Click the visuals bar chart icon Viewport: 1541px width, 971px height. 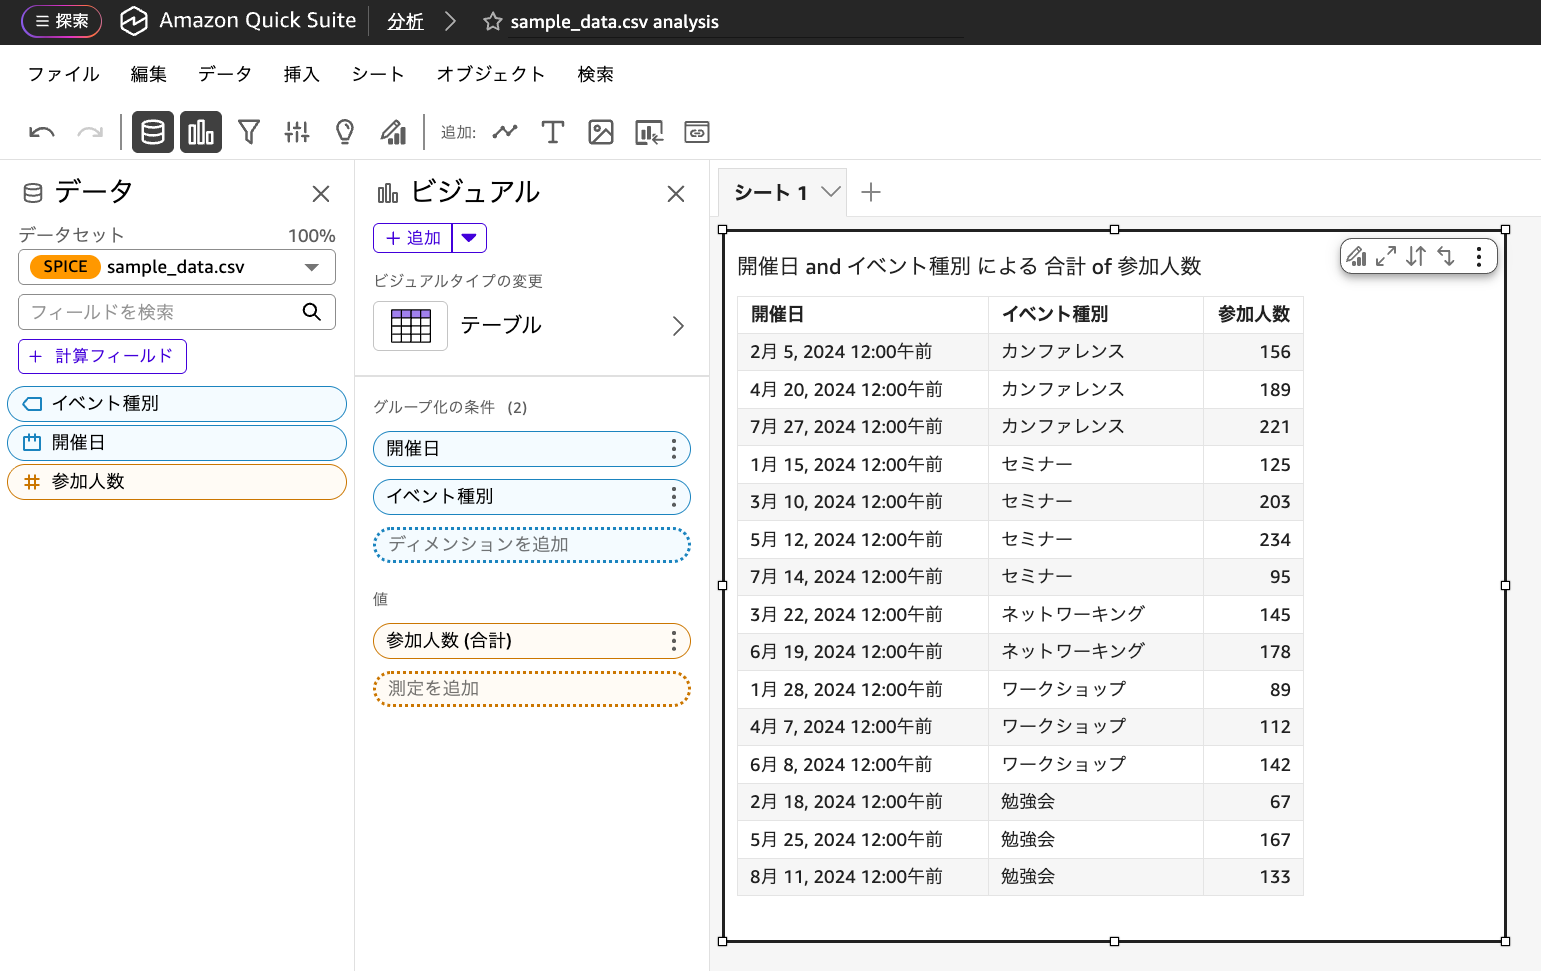(x=200, y=131)
